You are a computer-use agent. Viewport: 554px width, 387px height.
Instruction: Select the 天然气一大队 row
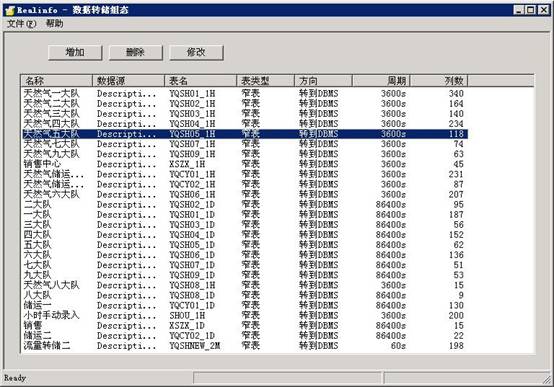click(x=245, y=94)
